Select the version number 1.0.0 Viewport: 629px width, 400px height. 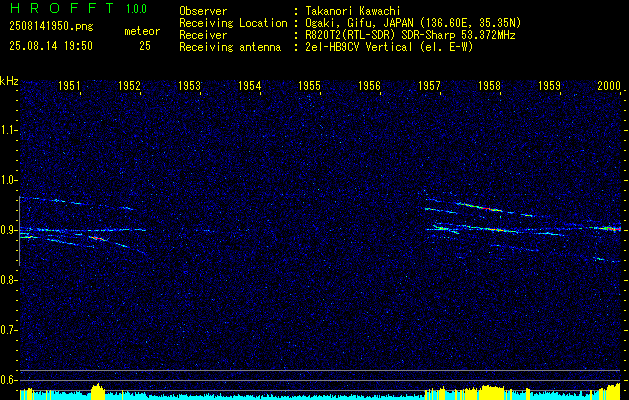[136, 9]
